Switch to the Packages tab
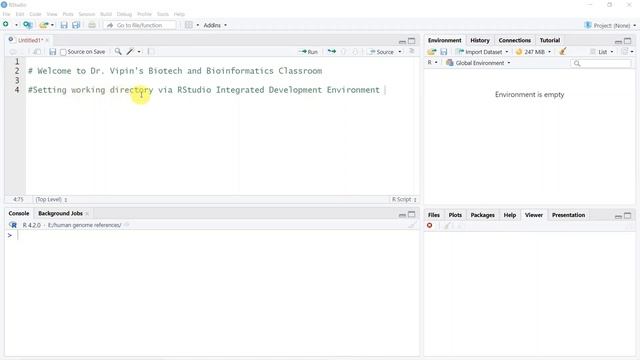Image resolution: width=640 pixels, height=360 pixels. point(482,215)
